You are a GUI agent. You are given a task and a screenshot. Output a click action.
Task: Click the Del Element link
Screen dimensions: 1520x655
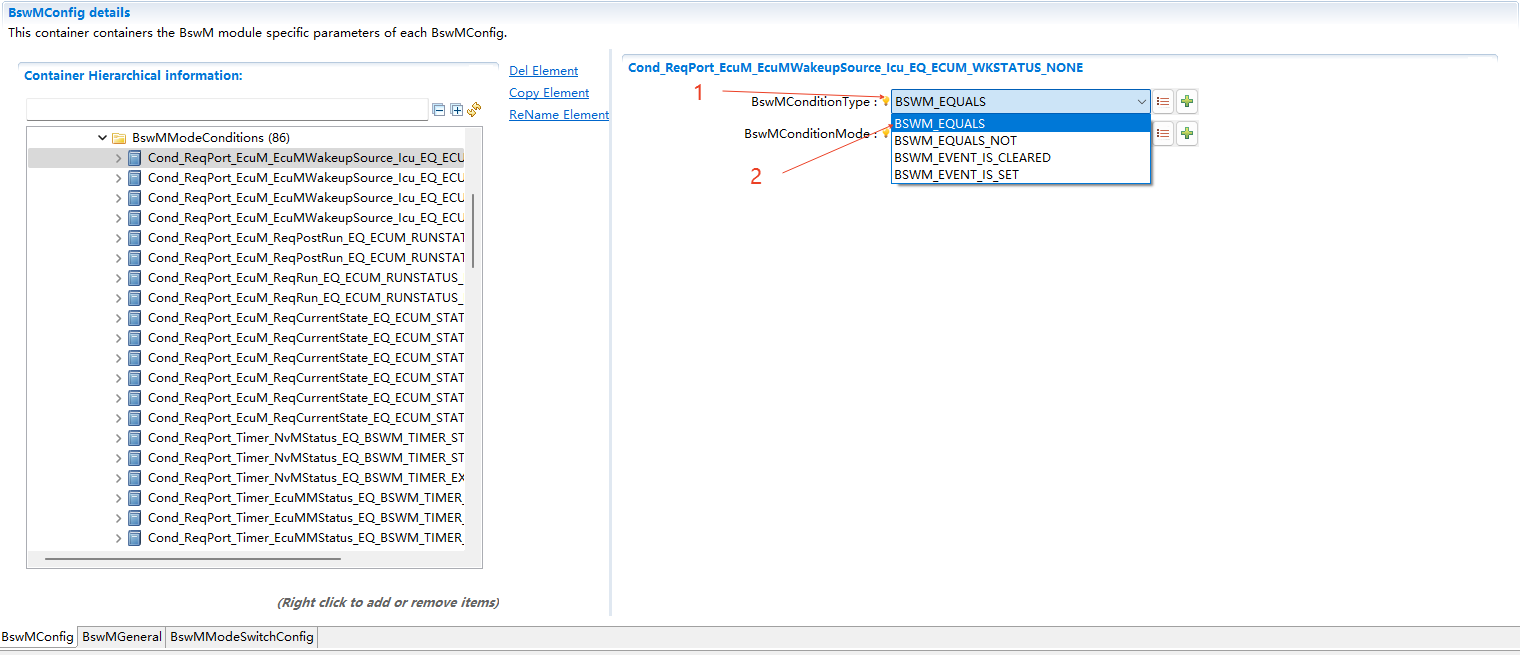click(x=543, y=71)
